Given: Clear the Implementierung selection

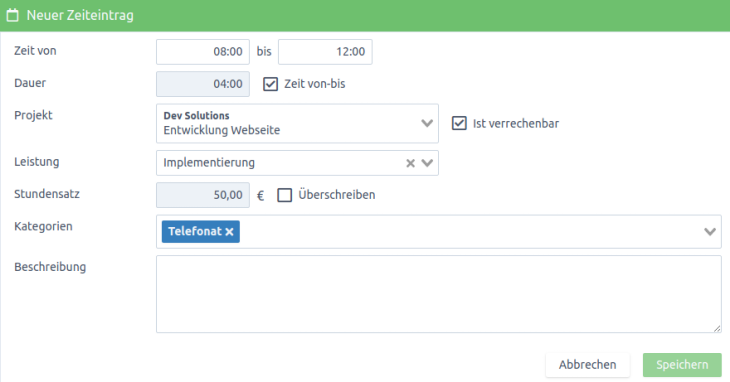Looking at the screenshot, I should click(410, 163).
